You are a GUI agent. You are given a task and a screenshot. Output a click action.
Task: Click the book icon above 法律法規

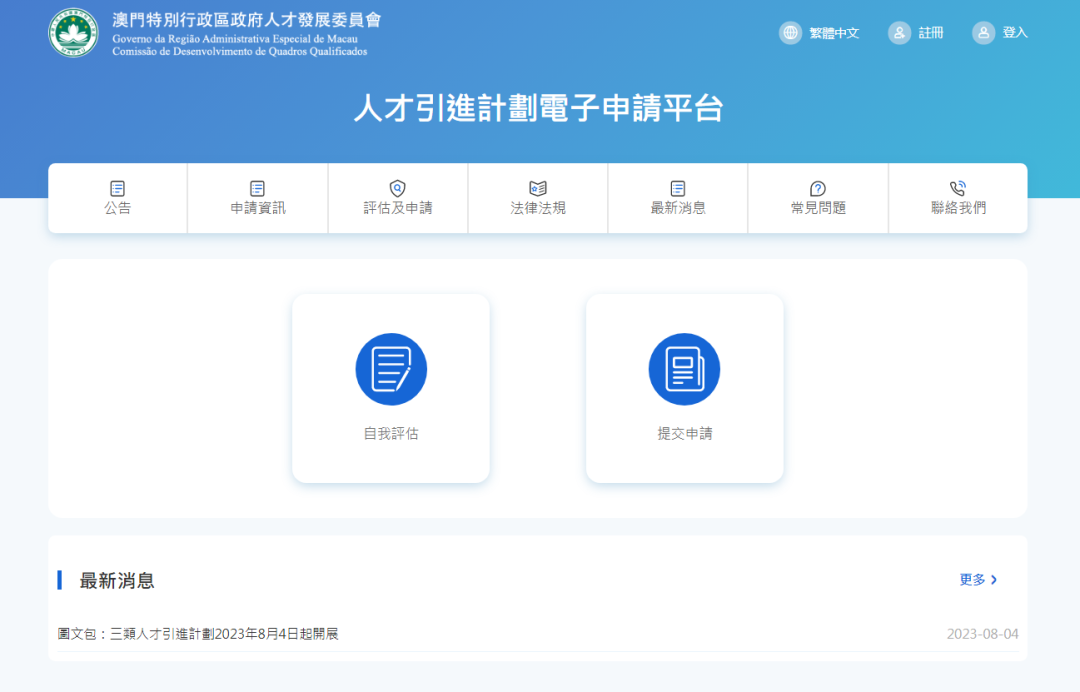(538, 188)
